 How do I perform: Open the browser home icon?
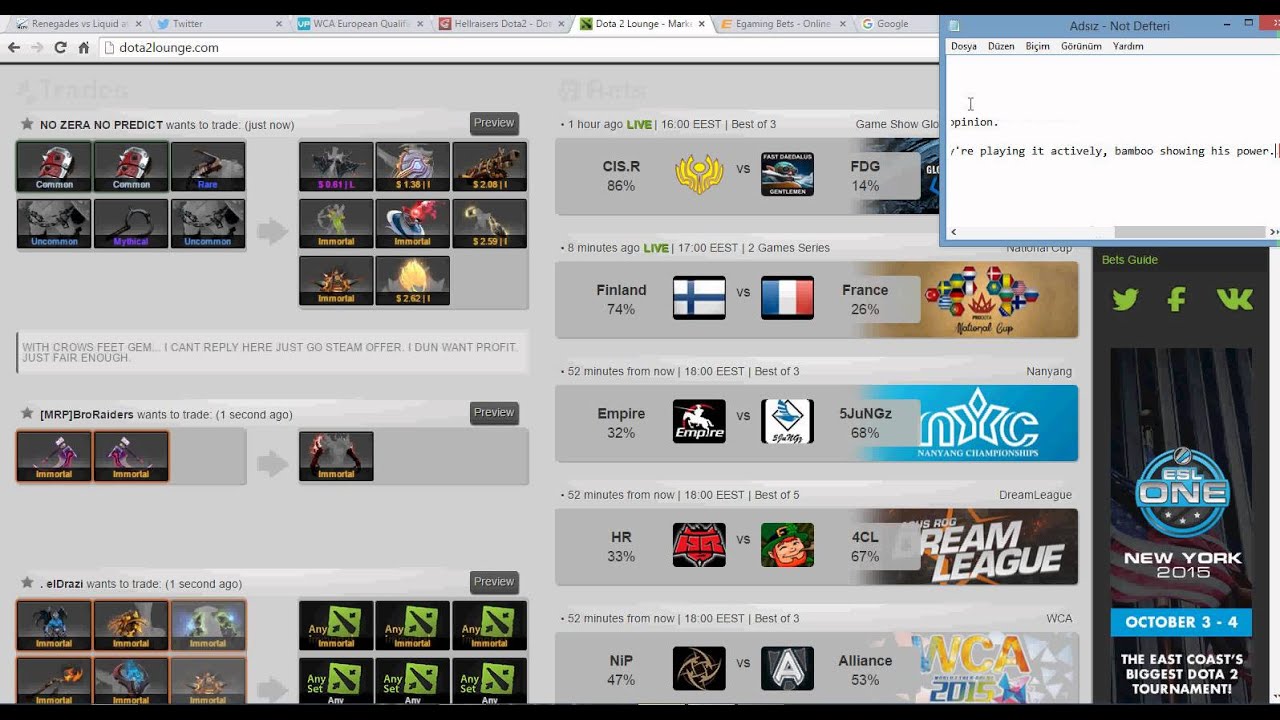(84, 47)
